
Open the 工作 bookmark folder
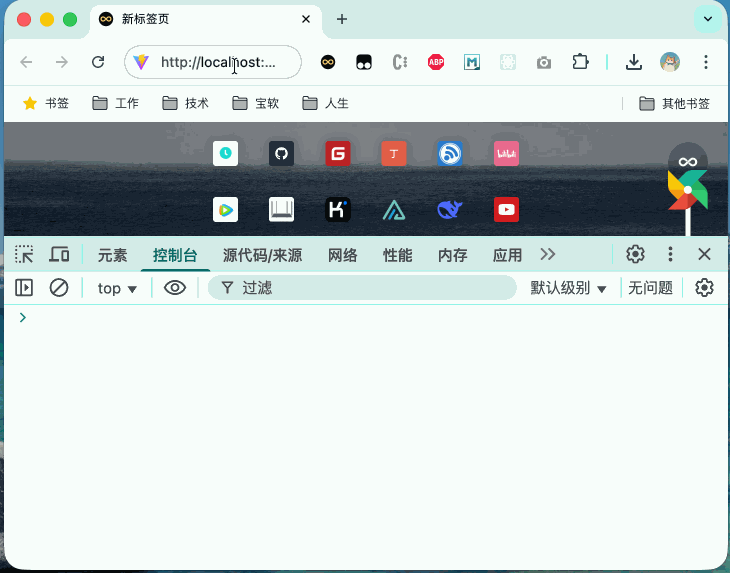coord(115,103)
